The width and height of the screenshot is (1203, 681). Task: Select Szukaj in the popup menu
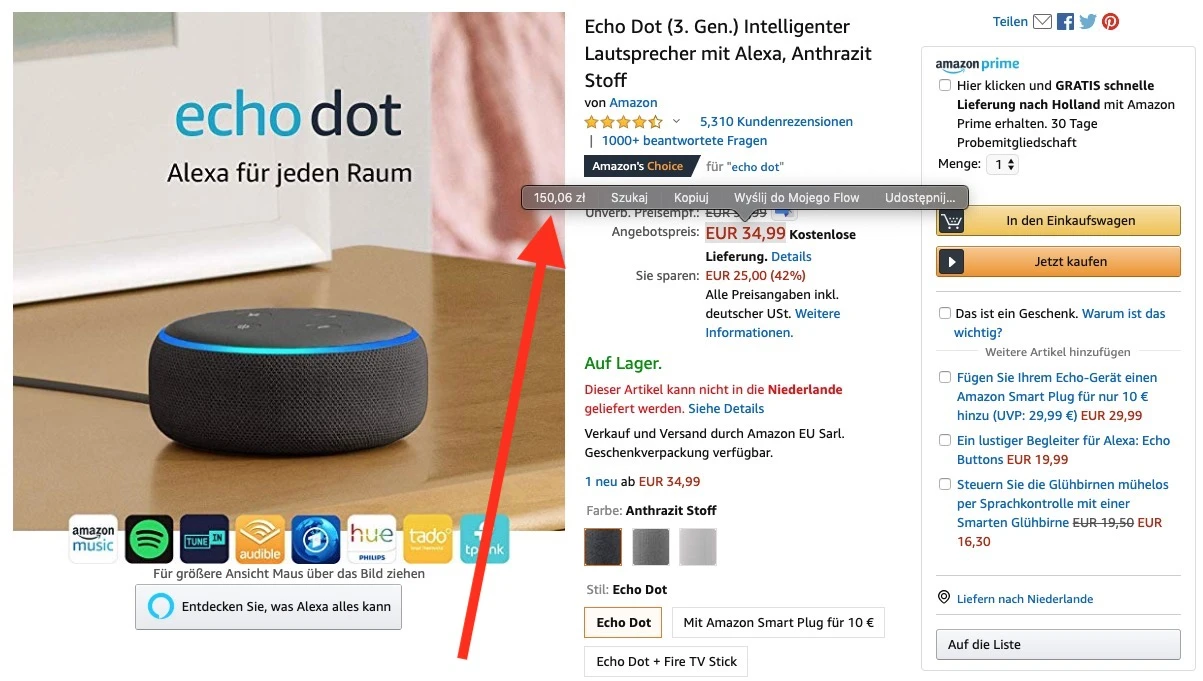pos(629,198)
